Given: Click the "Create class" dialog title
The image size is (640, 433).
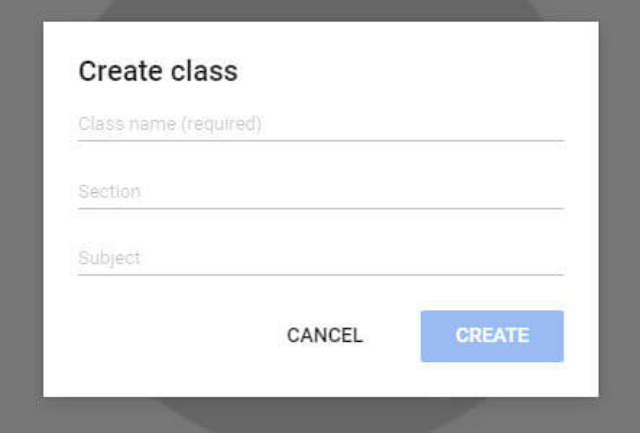Looking at the screenshot, I should tap(158, 71).
